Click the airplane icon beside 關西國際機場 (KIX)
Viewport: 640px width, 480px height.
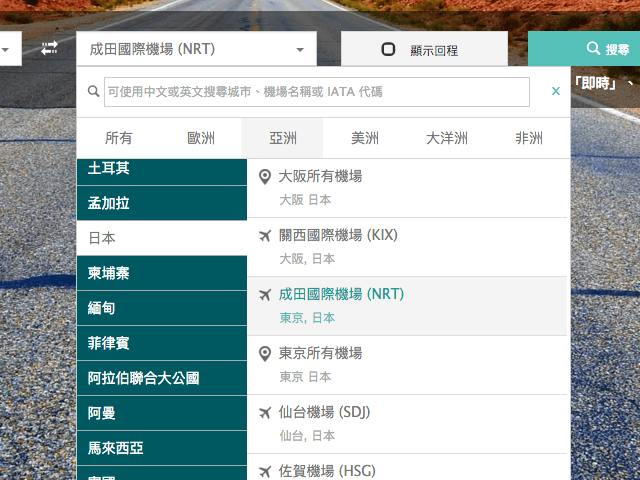pyautogui.click(x=265, y=236)
